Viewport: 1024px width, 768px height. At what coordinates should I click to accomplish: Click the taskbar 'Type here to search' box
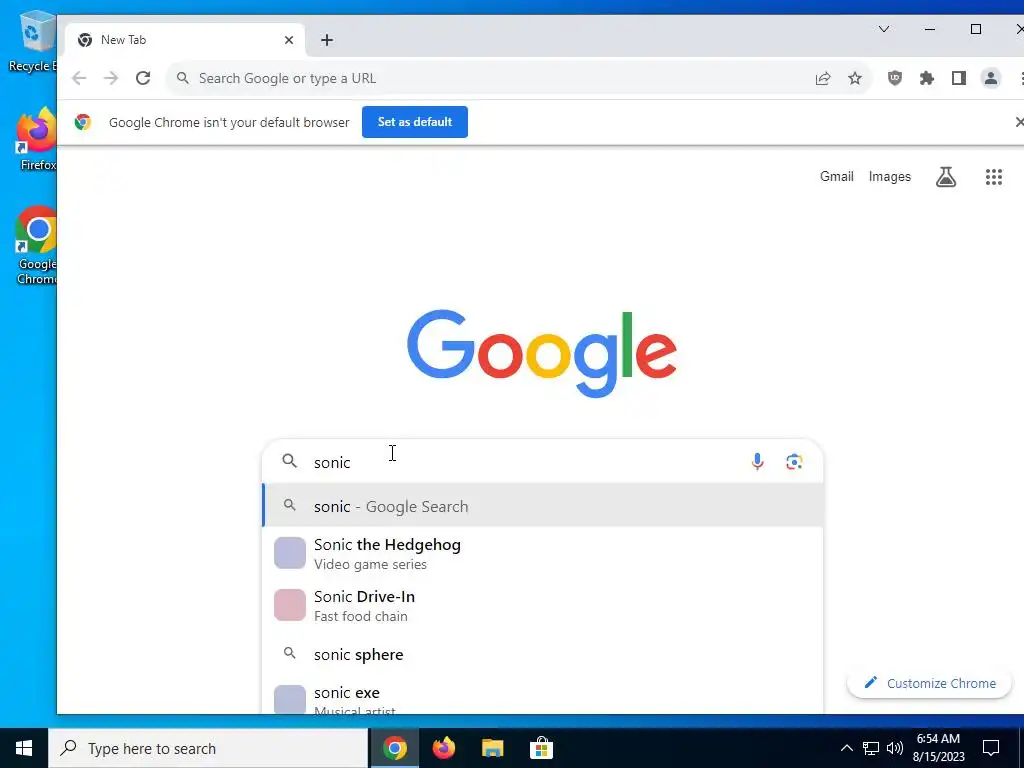point(208,748)
